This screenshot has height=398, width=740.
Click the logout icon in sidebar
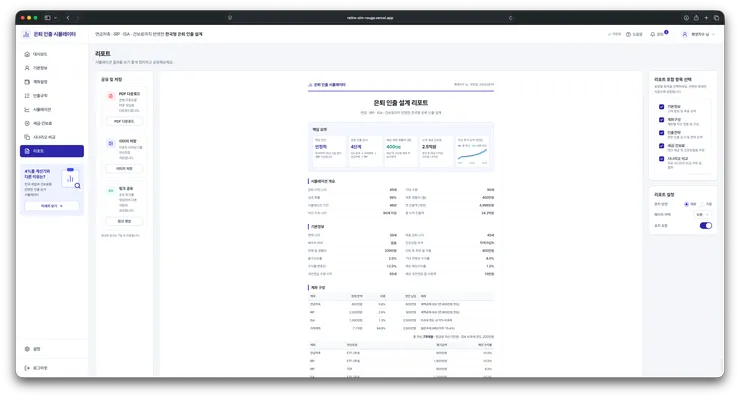(x=27, y=368)
